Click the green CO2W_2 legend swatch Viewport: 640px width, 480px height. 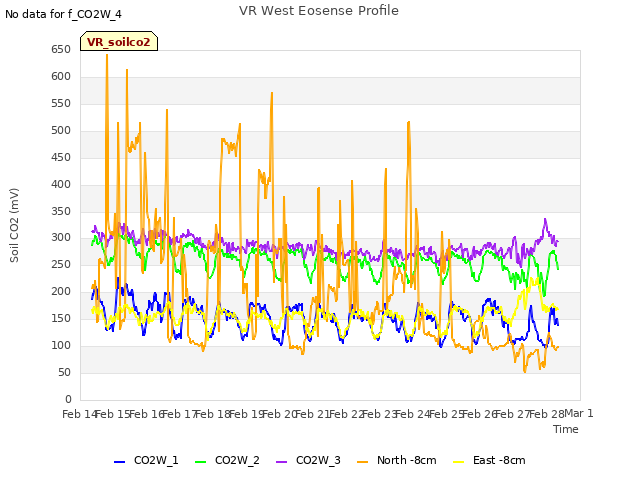200,462
